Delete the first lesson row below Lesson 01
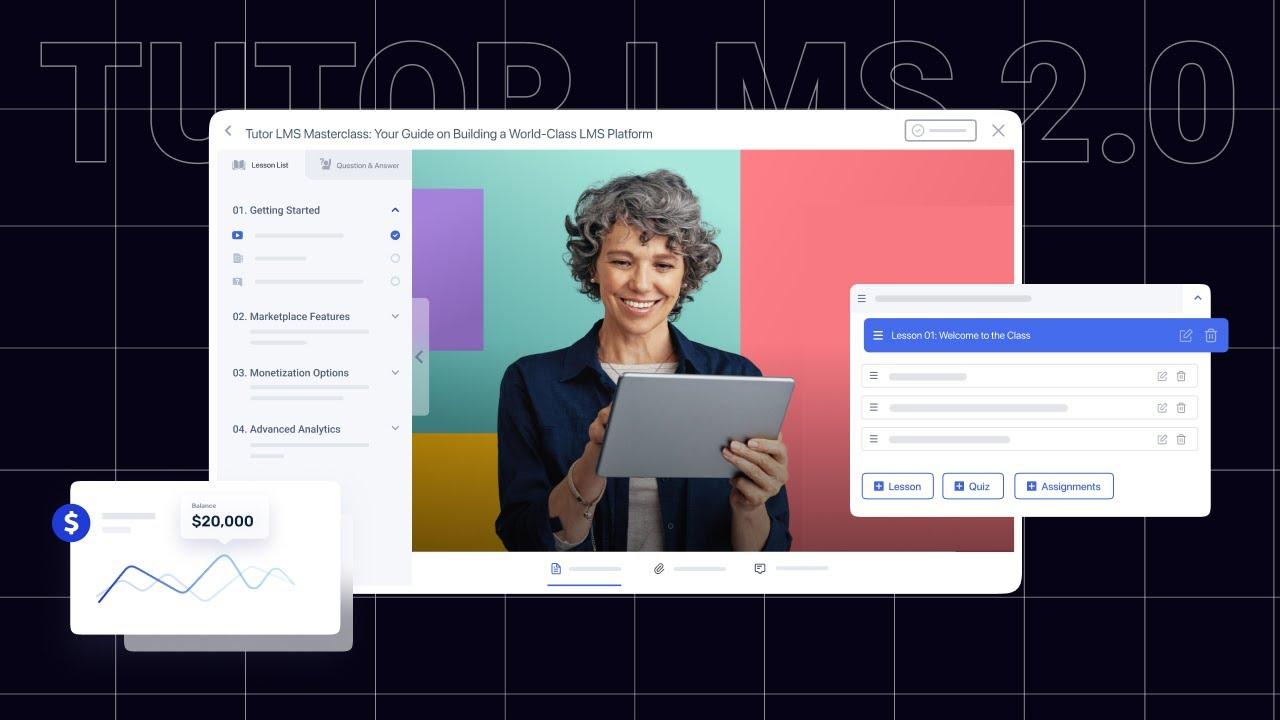1280x720 pixels. [1181, 377]
